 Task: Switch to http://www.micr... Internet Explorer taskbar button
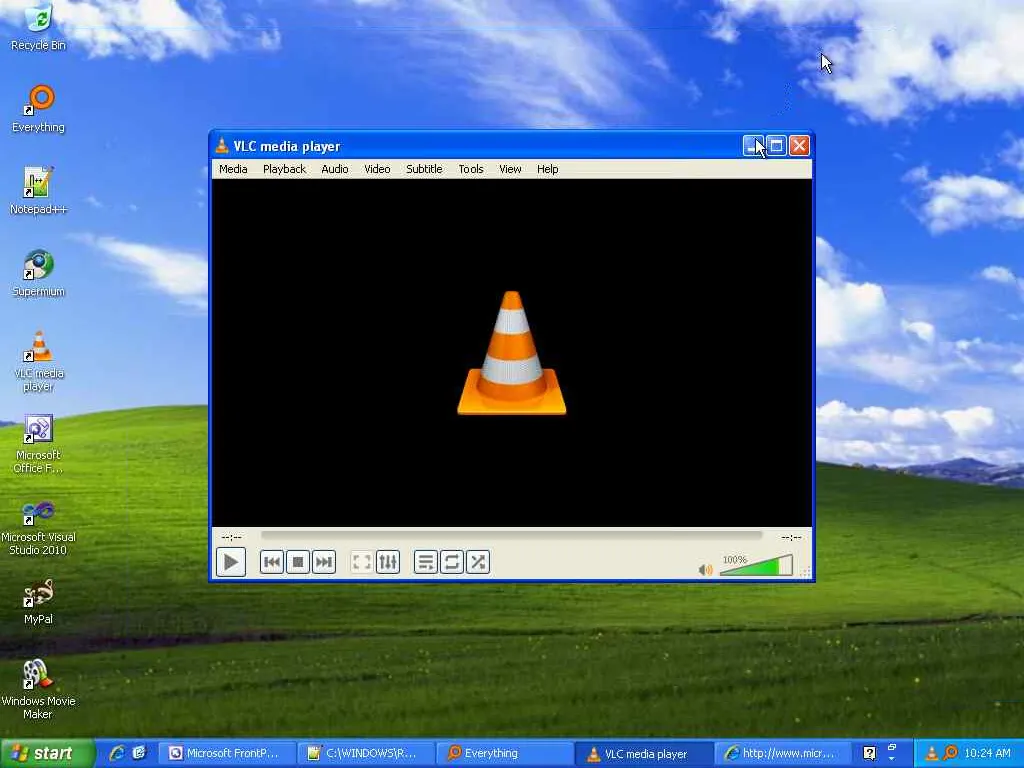782,753
